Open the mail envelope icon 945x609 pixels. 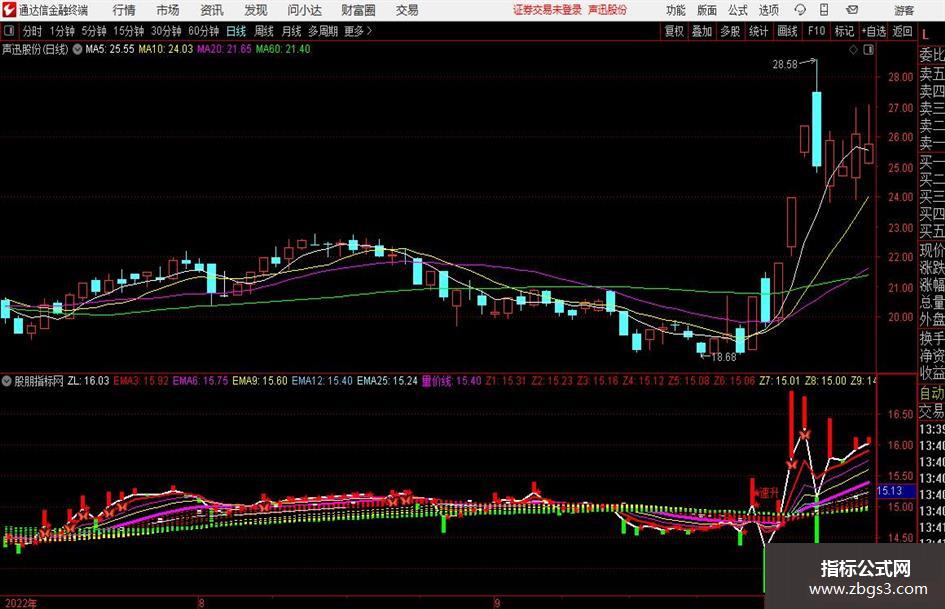click(852, 10)
